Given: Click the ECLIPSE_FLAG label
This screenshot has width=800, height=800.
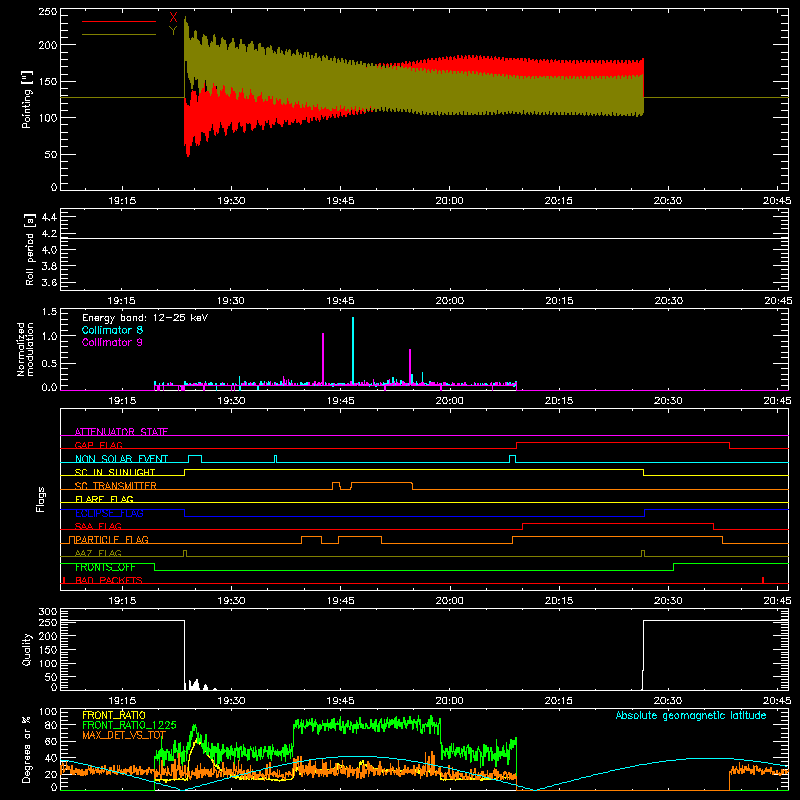Looking at the screenshot, I should tap(109, 513).
